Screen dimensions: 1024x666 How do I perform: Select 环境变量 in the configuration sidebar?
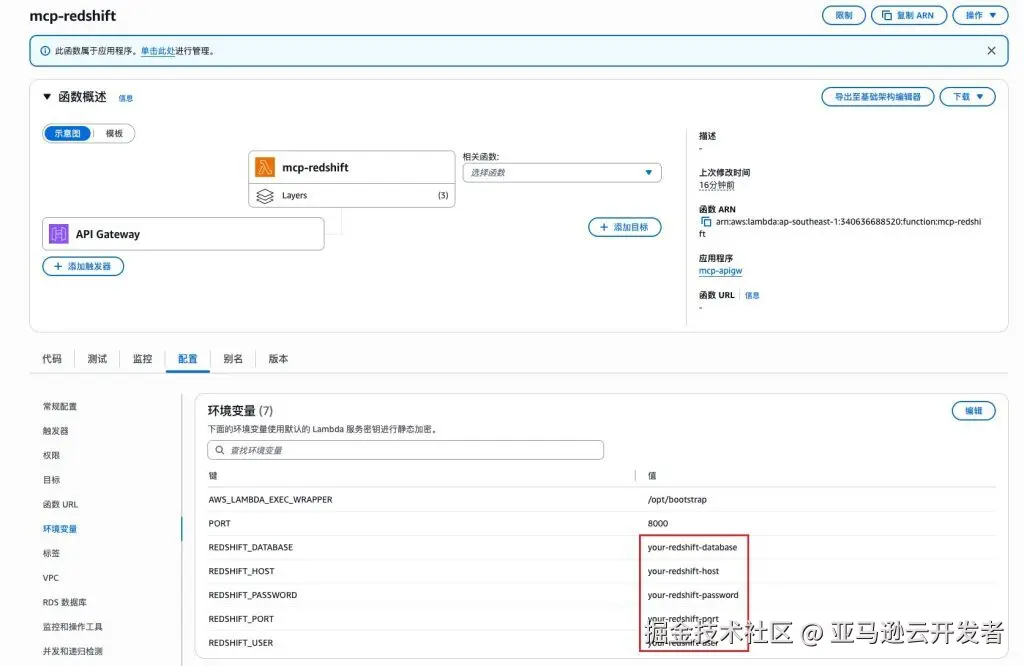click(60, 529)
